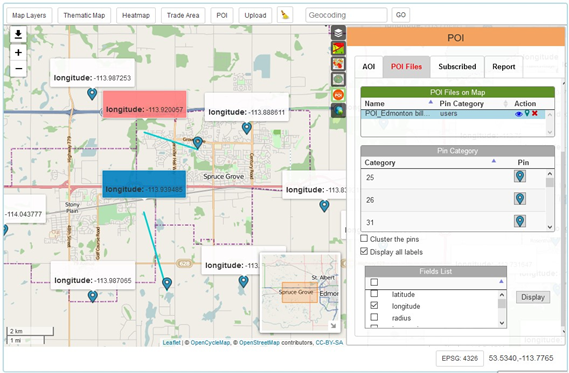
Task: Remove POI_Edmonton file with red X
Action: (535, 114)
